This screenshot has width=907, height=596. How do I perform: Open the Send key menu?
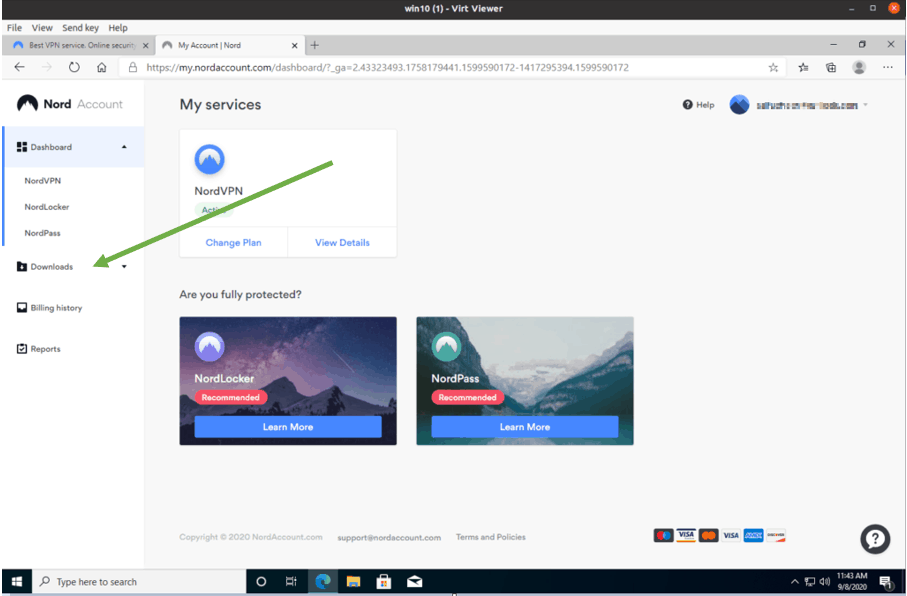point(80,28)
